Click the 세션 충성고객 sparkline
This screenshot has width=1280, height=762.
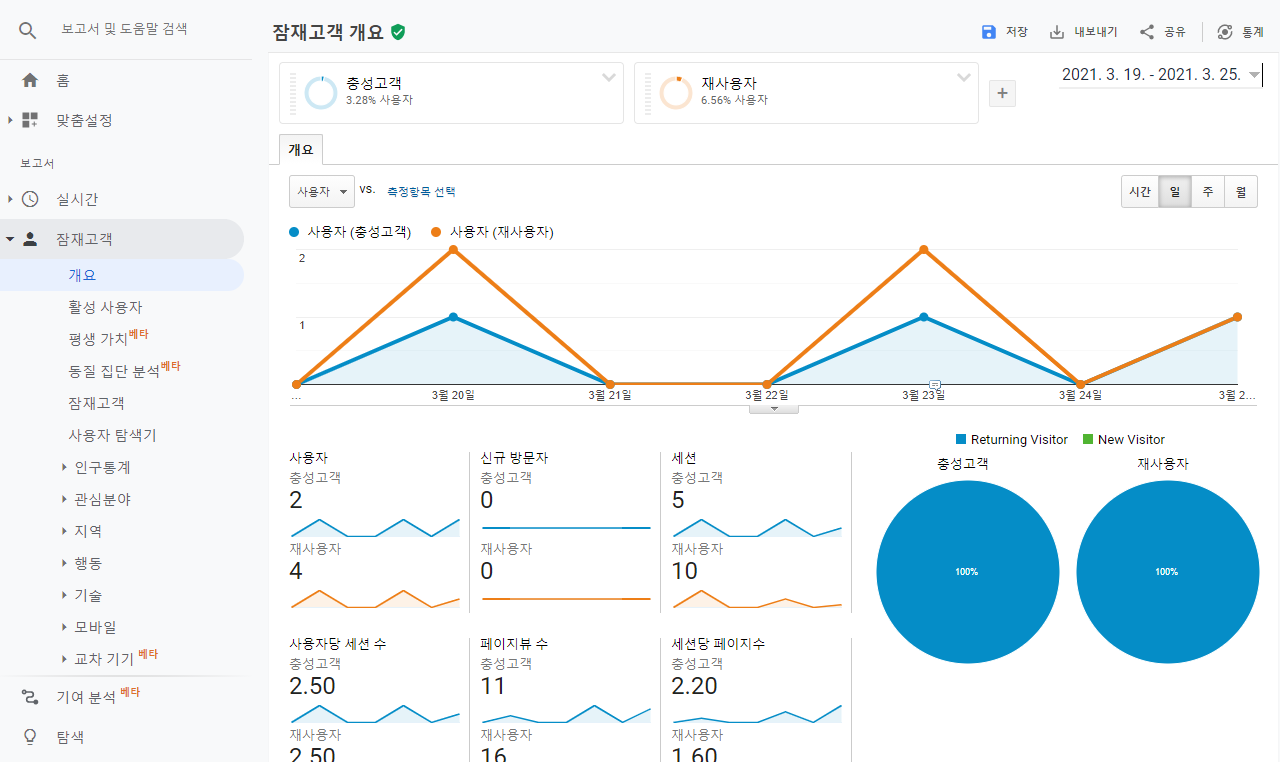point(756,527)
